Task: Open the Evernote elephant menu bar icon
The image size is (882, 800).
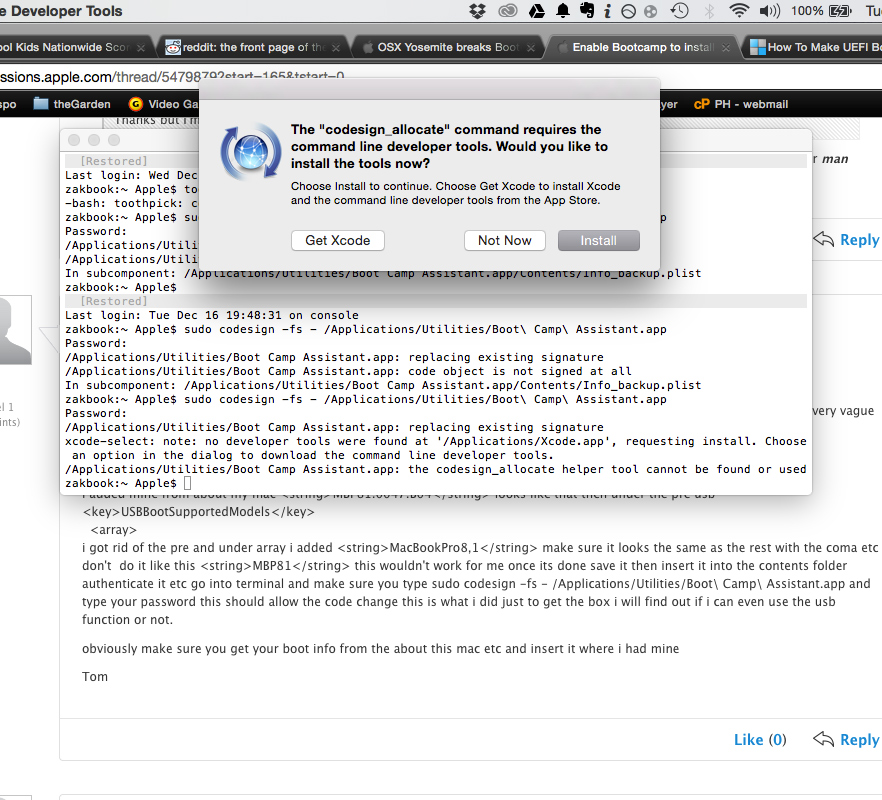Action: click(x=587, y=11)
